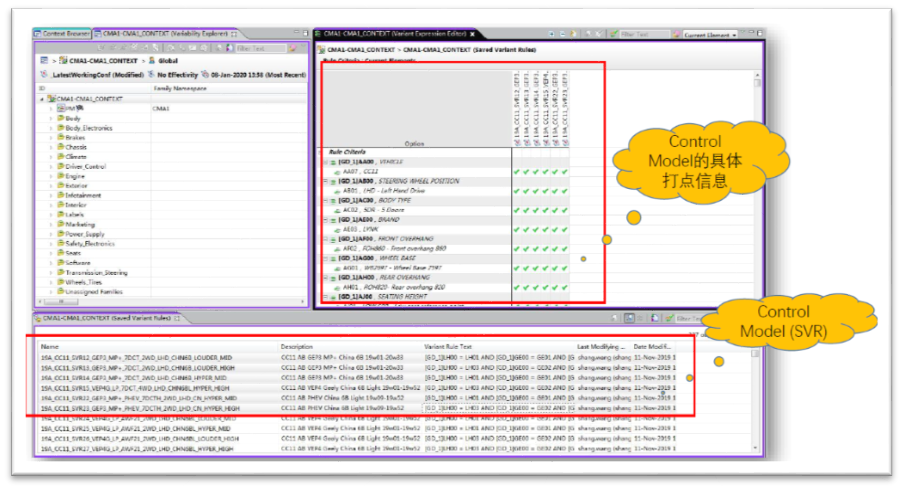Image resolution: width=903 pixels, height=490 pixels.
Task: Click the Engine folder icon in tree
Action: pyautogui.click(x=60, y=175)
